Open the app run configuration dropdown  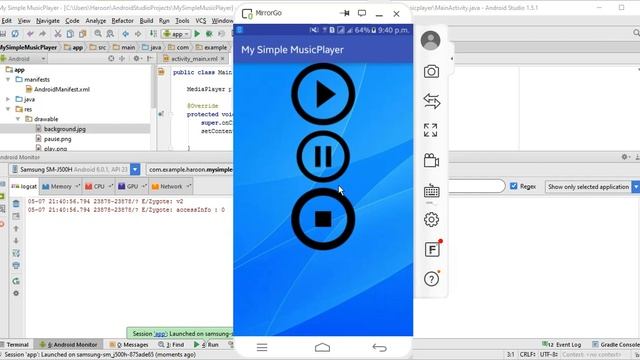(x=176, y=34)
